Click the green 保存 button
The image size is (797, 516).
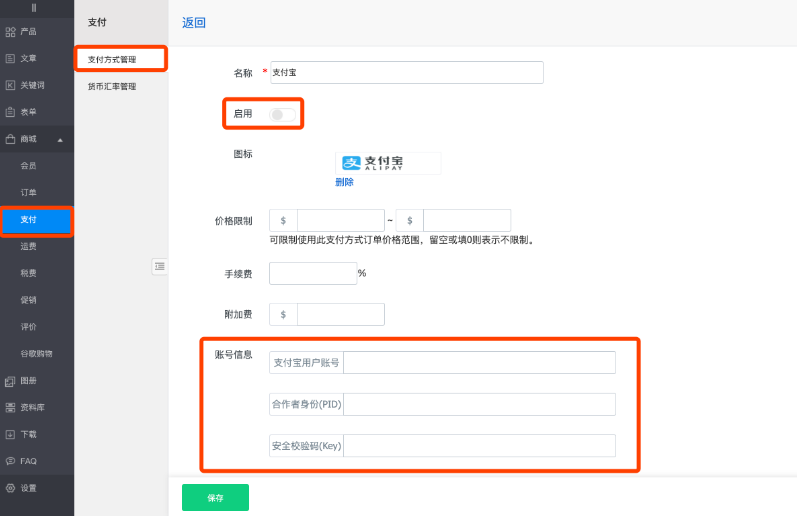coord(215,497)
